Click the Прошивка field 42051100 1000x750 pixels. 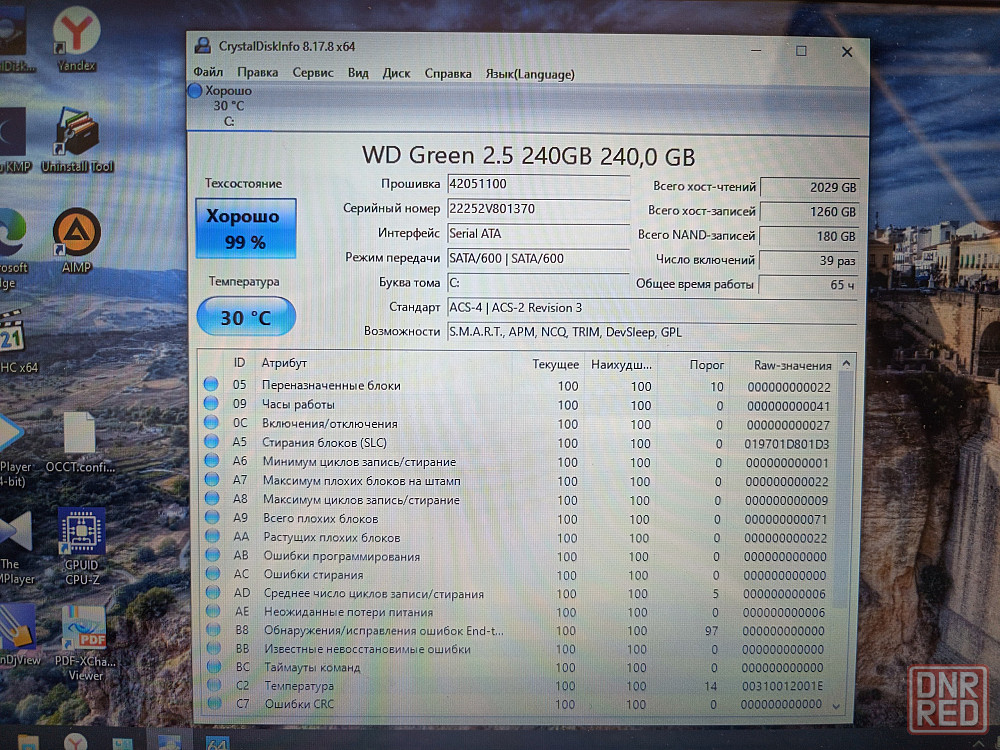538,184
